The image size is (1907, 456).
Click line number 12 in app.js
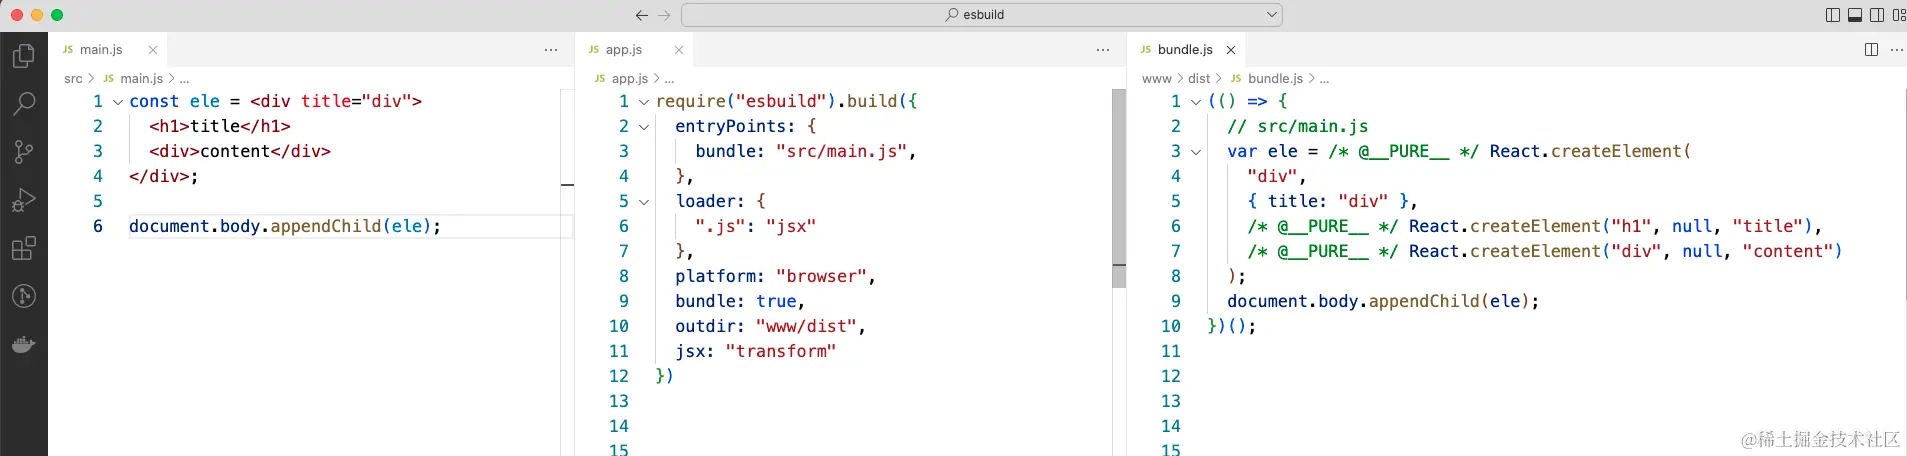click(x=619, y=376)
